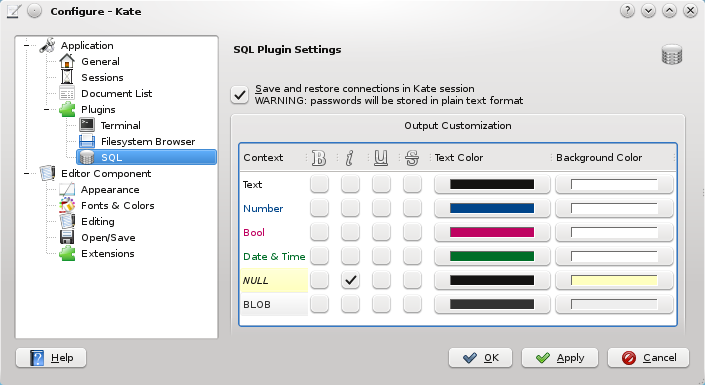Change Text context text color

point(492,184)
